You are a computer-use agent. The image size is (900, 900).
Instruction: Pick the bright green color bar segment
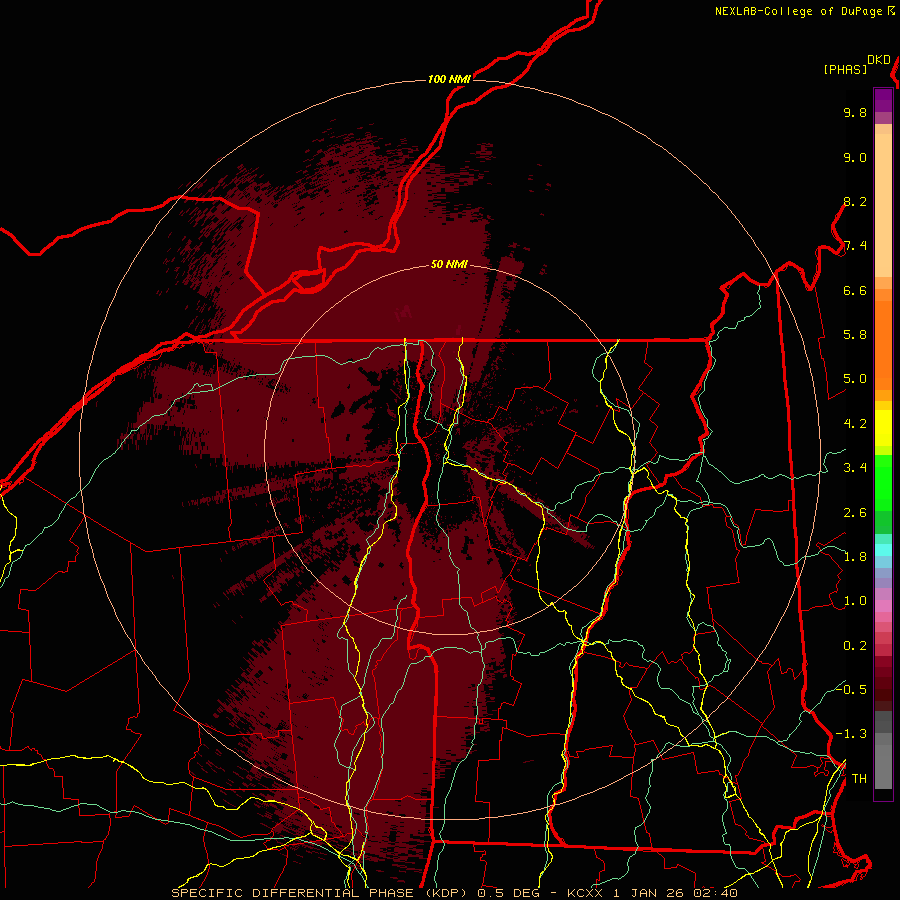coord(883,482)
